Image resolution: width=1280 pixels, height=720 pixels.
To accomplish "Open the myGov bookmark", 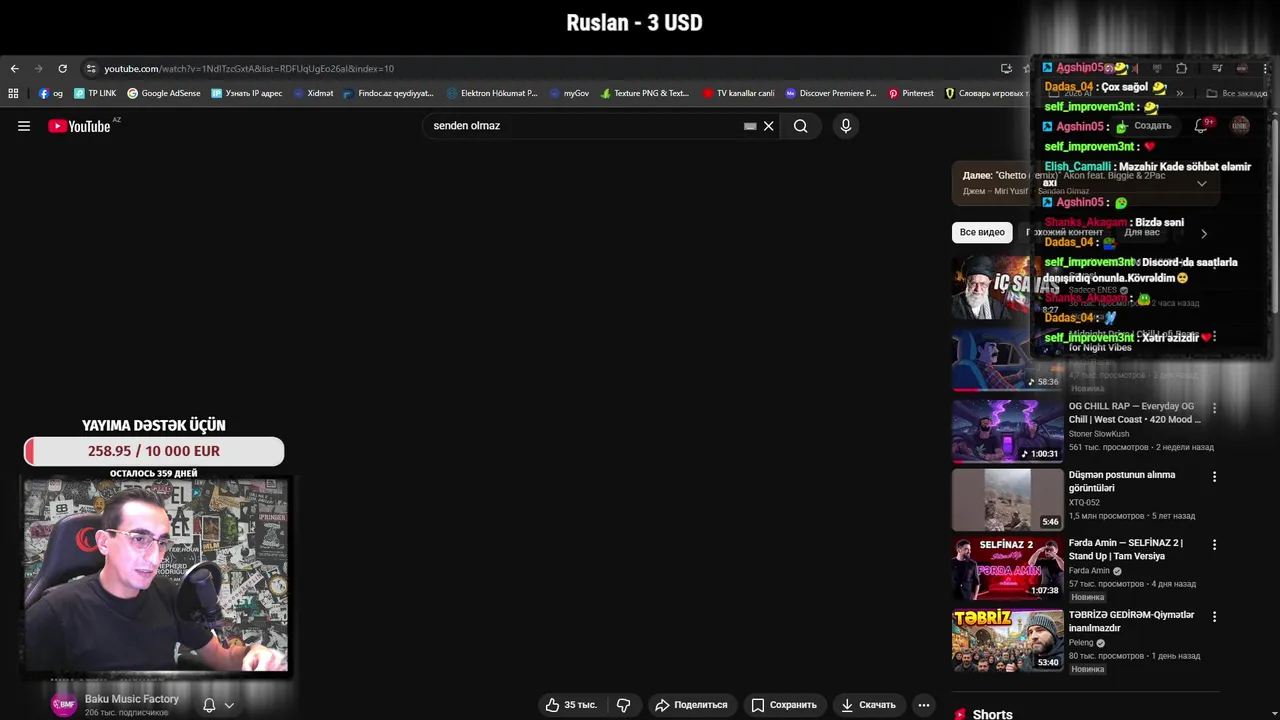I will pos(569,93).
